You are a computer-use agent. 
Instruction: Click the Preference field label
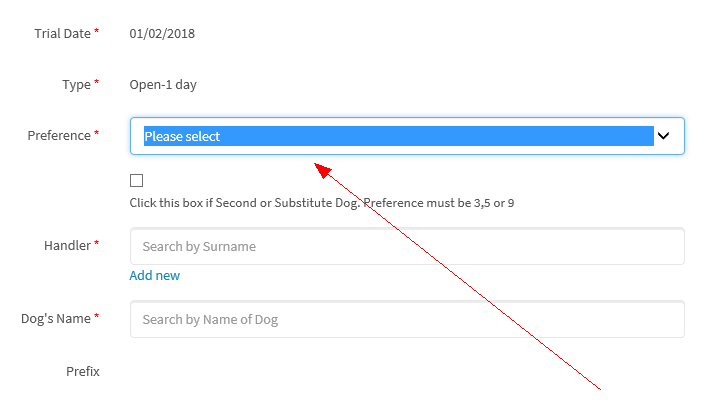[x=59, y=135]
